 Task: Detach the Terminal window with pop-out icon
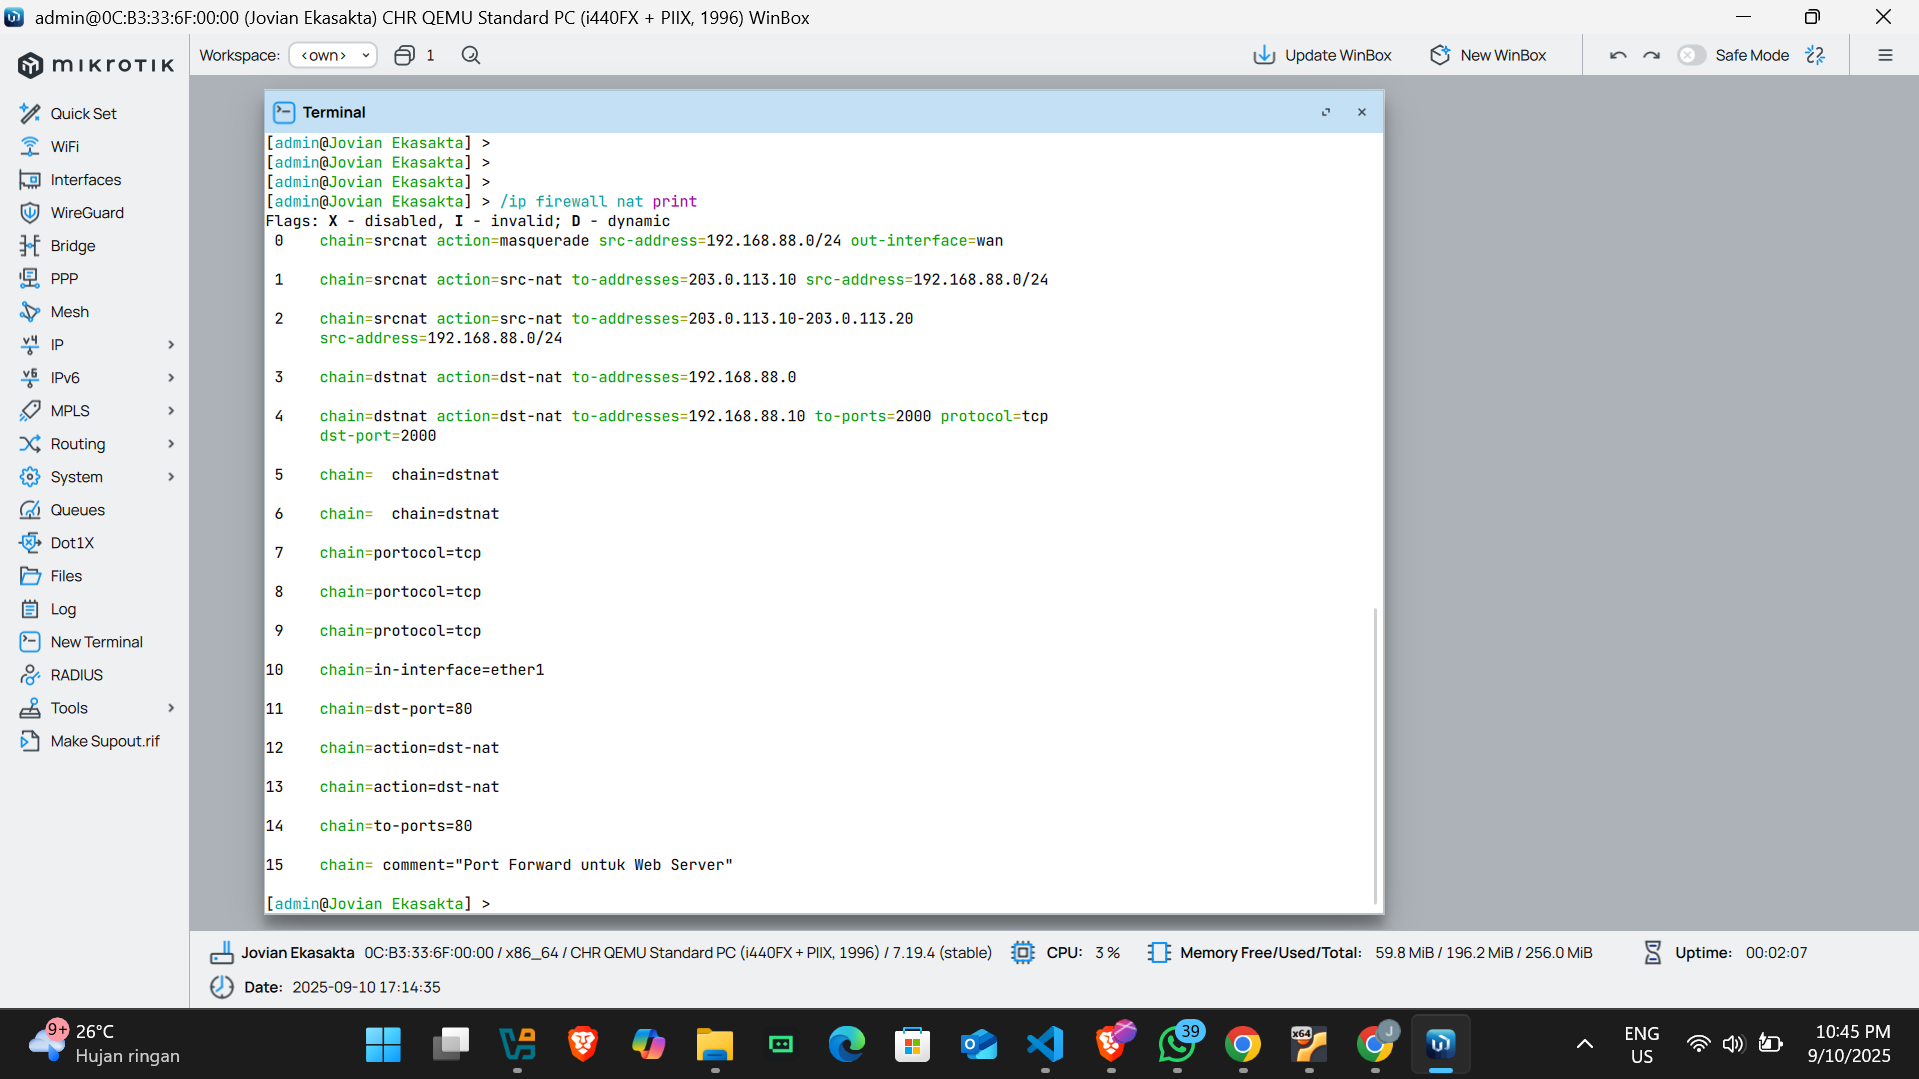pyautogui.click(x=1326, y=112)
